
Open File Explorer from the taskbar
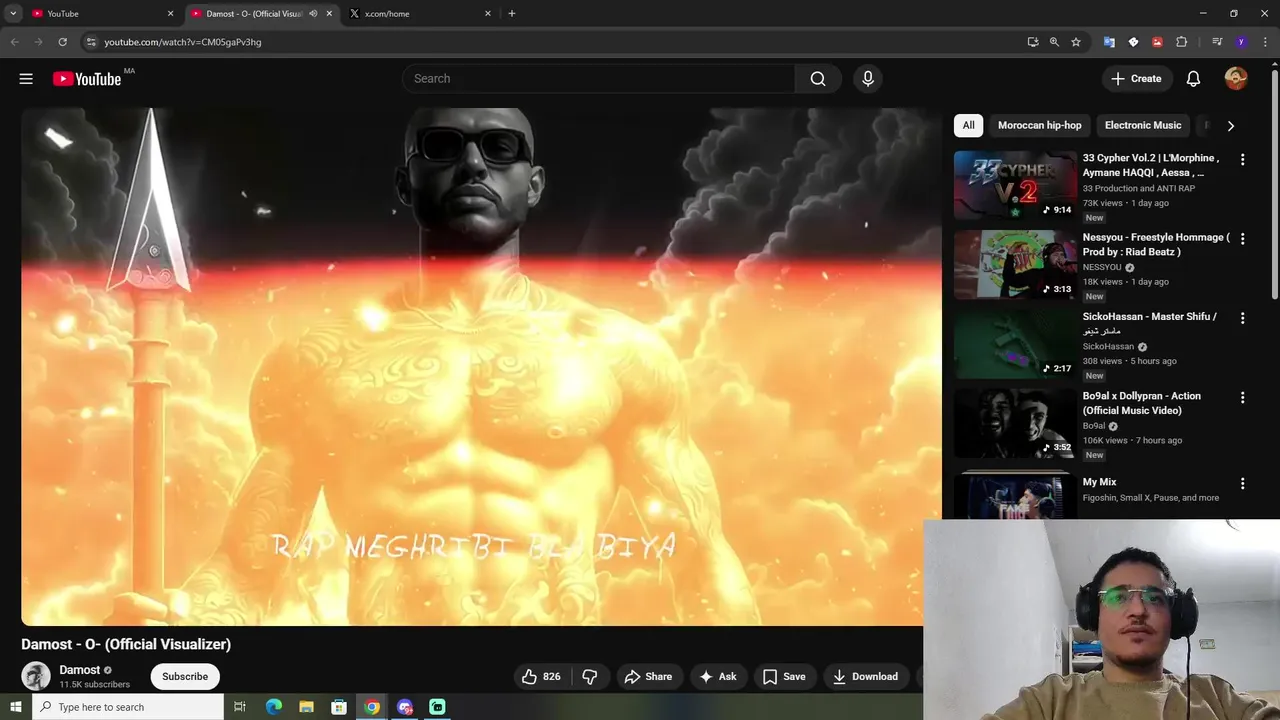tap(306, 707)
